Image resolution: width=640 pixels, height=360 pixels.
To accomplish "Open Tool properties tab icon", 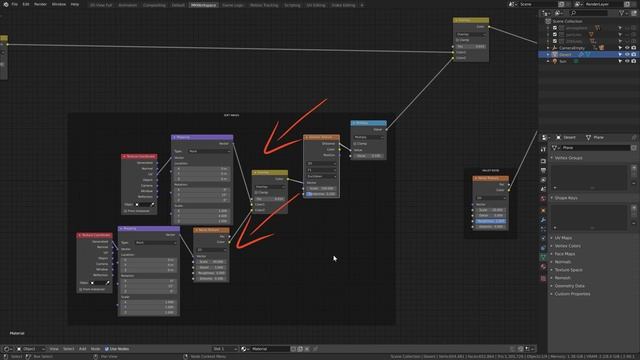I will coord(543,150).
